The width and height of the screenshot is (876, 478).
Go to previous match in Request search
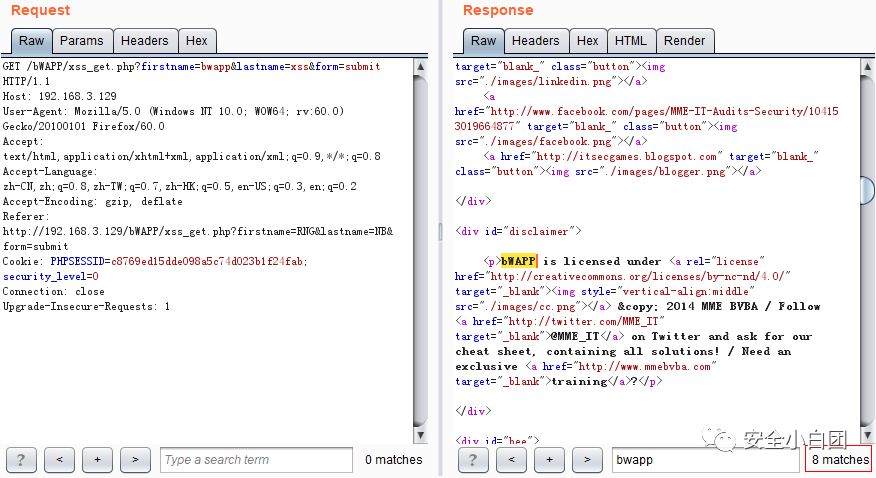pyautogui.click(x=59, y=460)
